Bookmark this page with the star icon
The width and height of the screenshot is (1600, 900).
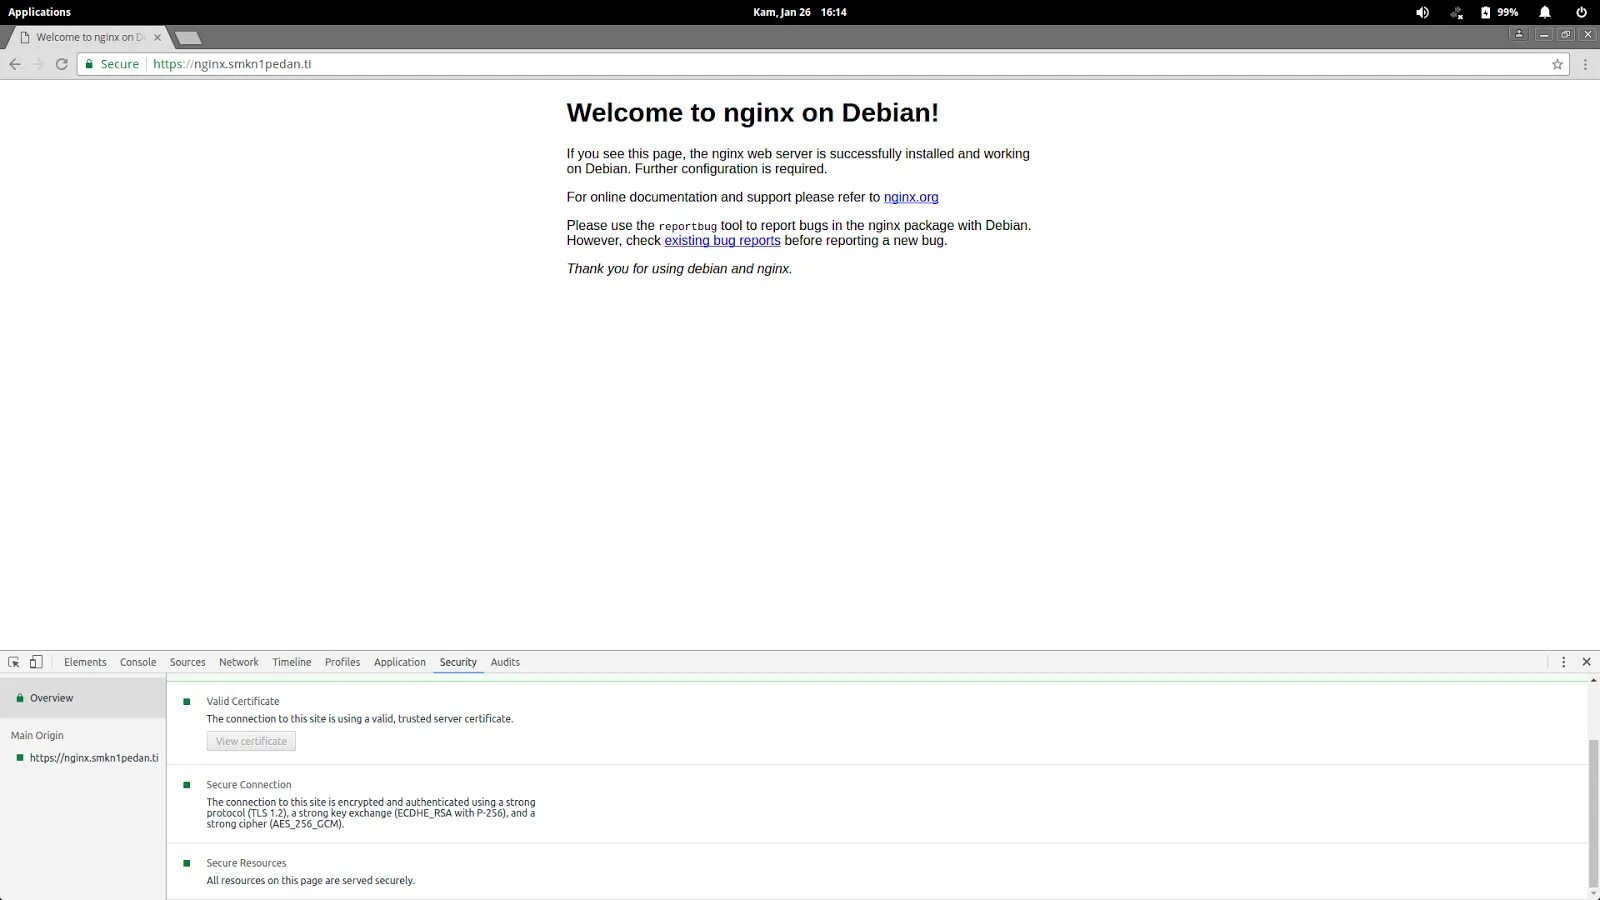[x=1557, y=64]
